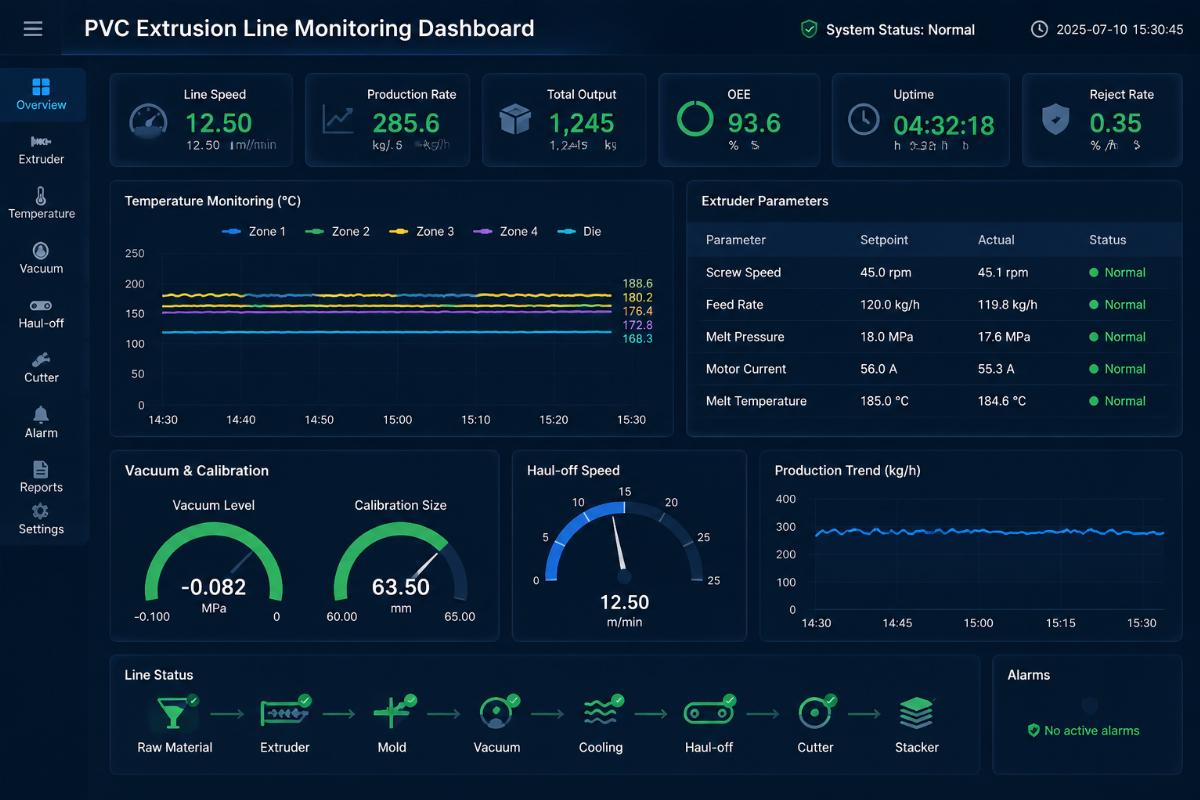Click the Total Output box icon
The image size is (1200, 800).
515,120
